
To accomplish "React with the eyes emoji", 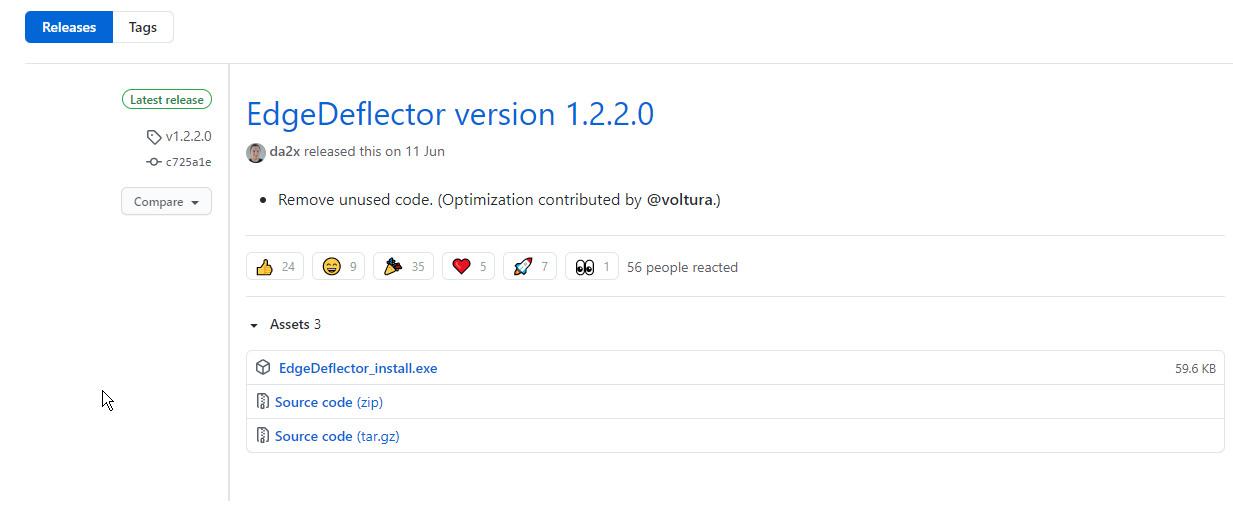I will pos(592,266).
